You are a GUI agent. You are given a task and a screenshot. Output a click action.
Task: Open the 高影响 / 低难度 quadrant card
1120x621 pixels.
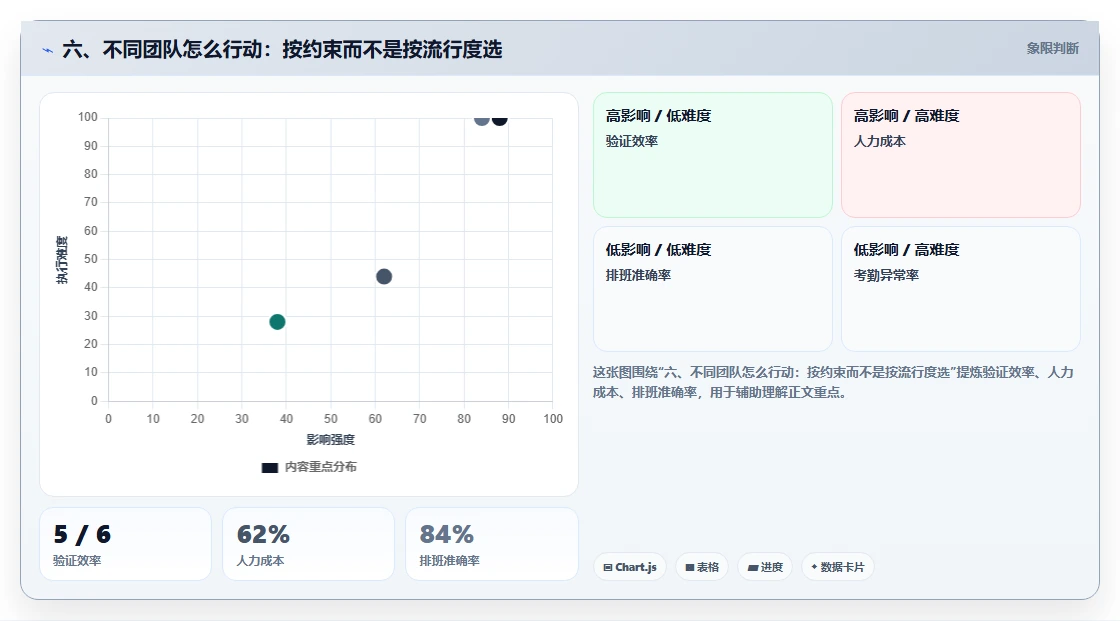[x=713, y=155]
